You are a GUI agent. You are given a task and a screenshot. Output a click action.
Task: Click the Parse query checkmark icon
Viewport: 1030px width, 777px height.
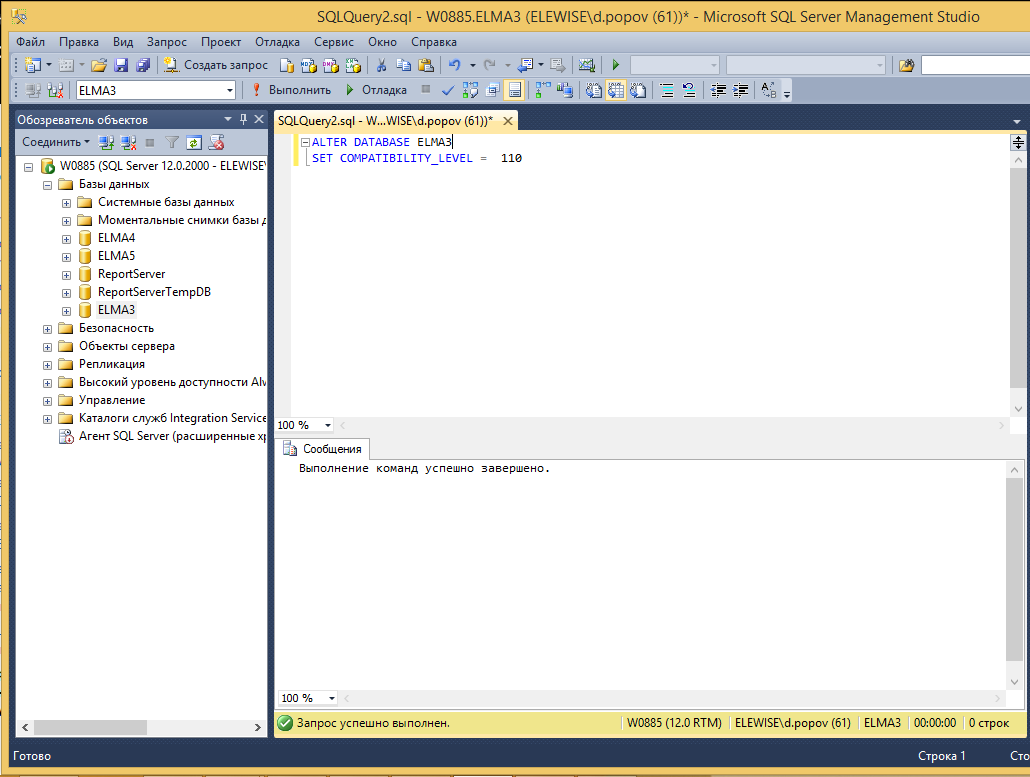point(448,90)
